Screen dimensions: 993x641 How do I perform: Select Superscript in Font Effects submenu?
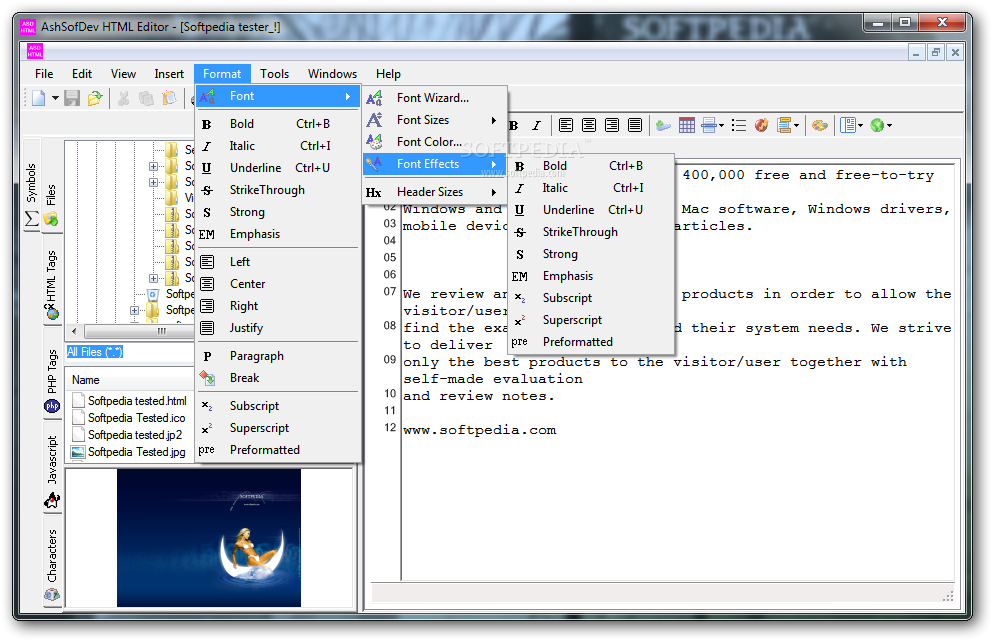click(x=590, y=320)
